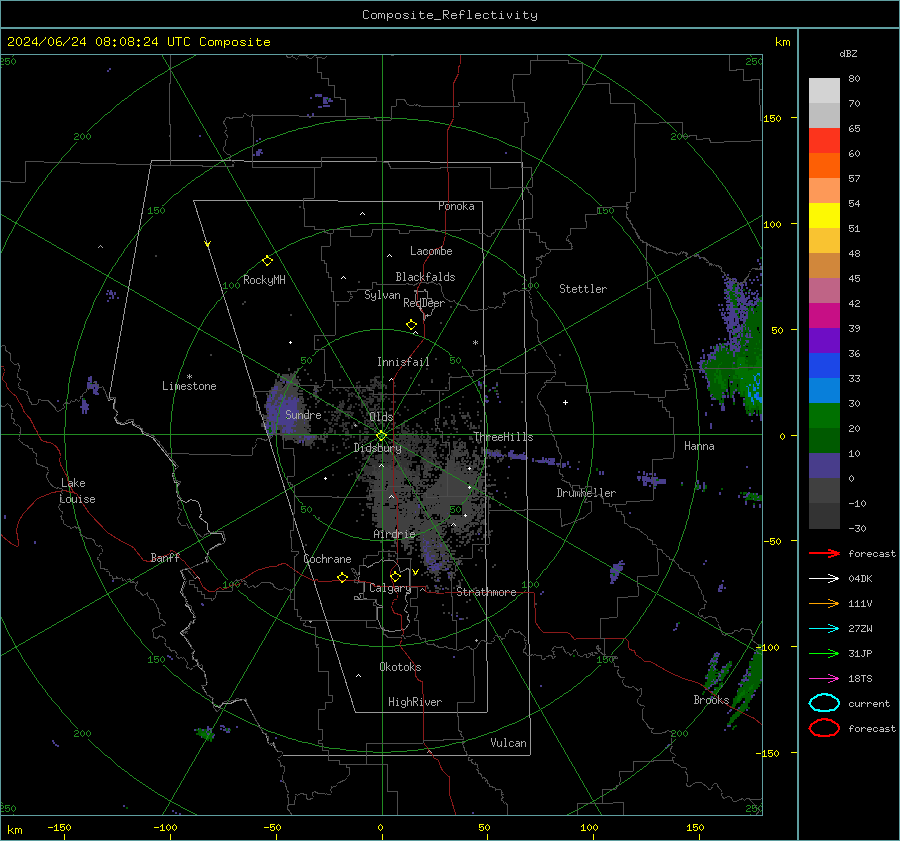
Task: Click the Banff label
Action: pyautogui.click(x=165, y=557)
